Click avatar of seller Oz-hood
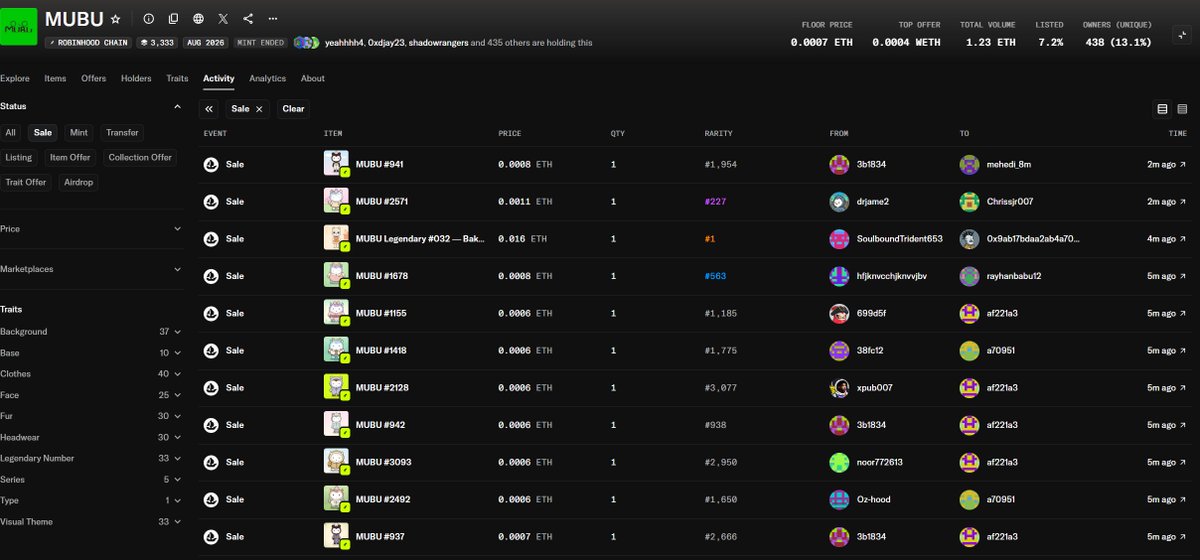Image resolution: width=1200 pixels, height=560 pixels. click(x=839, y=500)
